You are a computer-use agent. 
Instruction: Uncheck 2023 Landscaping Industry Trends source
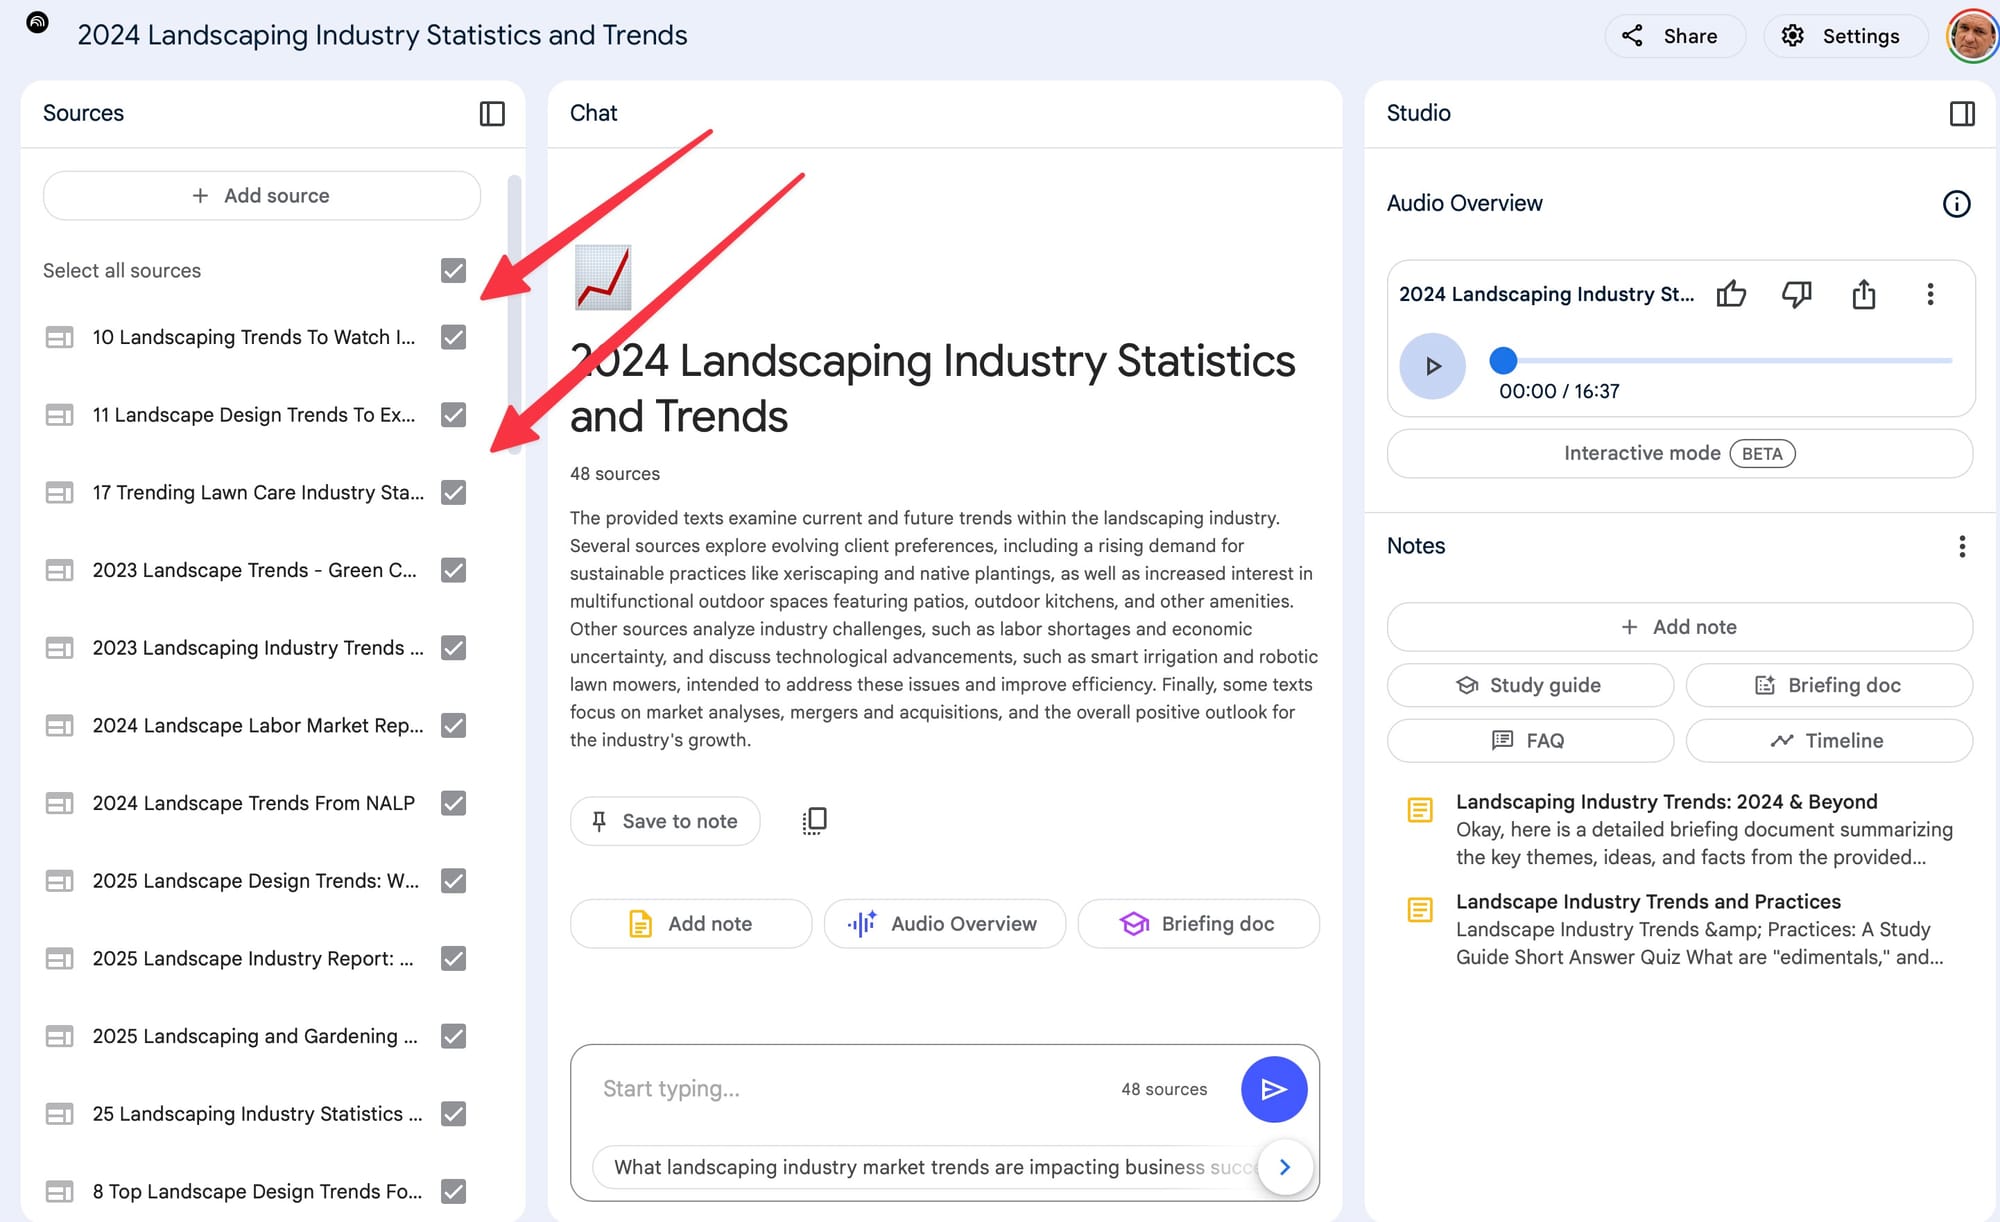(x=453, y=648)
